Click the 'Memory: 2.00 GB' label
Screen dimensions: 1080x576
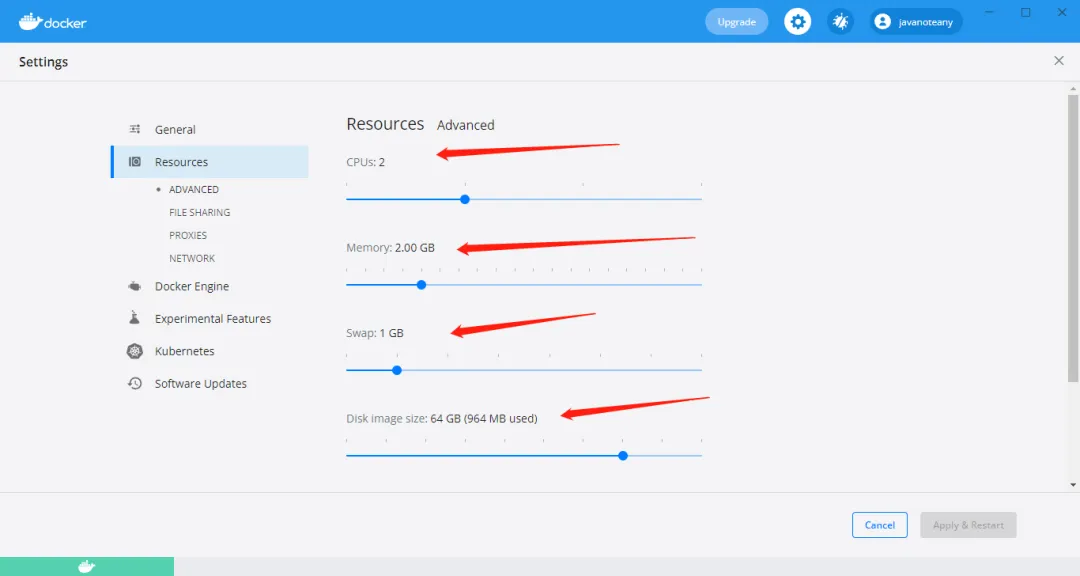click(x=391, y=247)
